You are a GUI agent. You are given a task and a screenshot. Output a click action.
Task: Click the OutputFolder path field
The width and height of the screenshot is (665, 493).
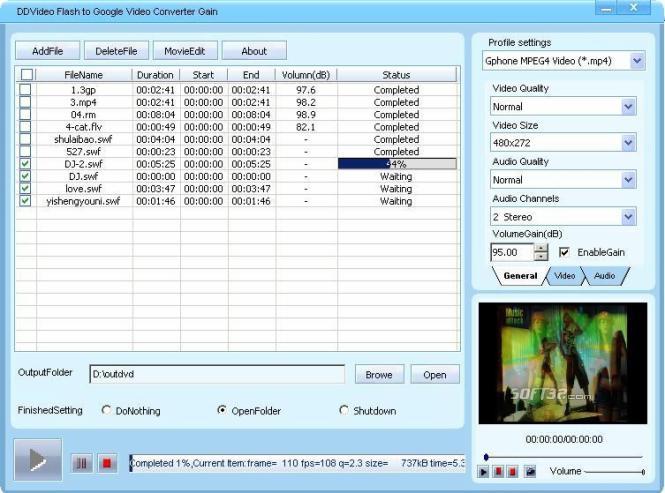click(x=217, y=374)
